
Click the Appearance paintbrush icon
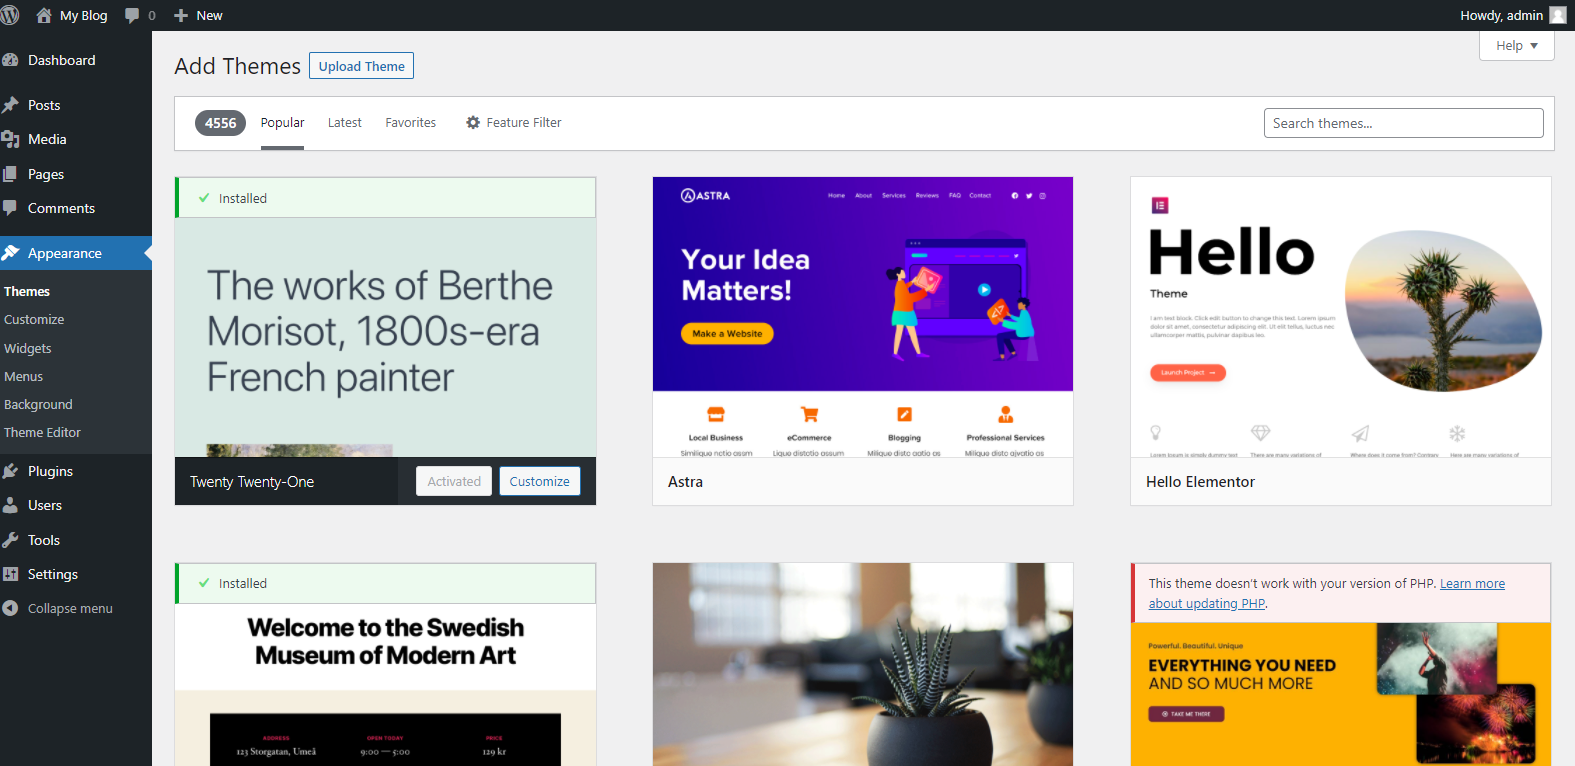click(11, 253)
